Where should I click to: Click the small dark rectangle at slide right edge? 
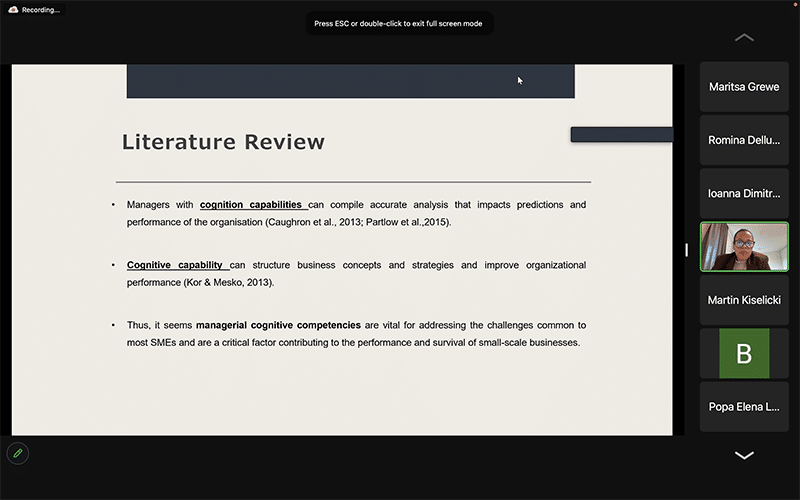(x=621, y=134)
